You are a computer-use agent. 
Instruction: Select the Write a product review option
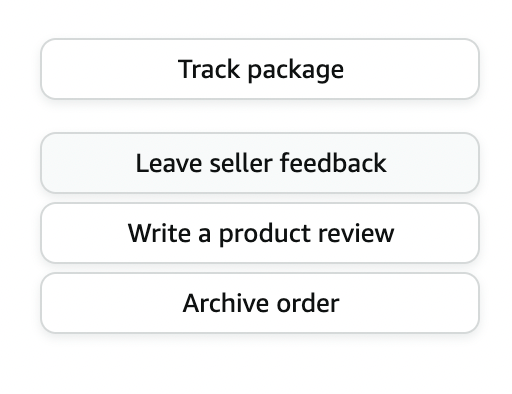point(260,233)
